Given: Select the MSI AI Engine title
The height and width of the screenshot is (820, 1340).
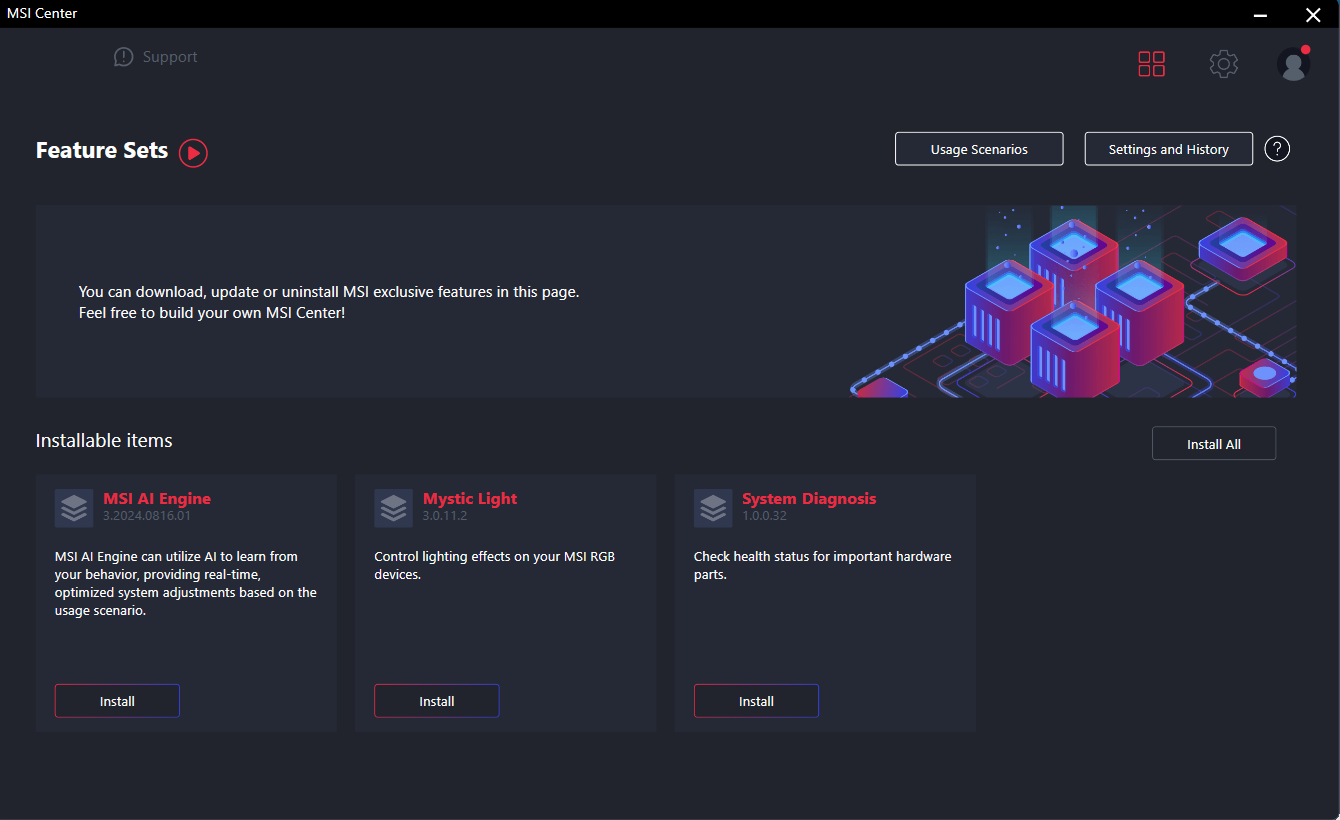Looking at the screenshot, I should (157, 498).
